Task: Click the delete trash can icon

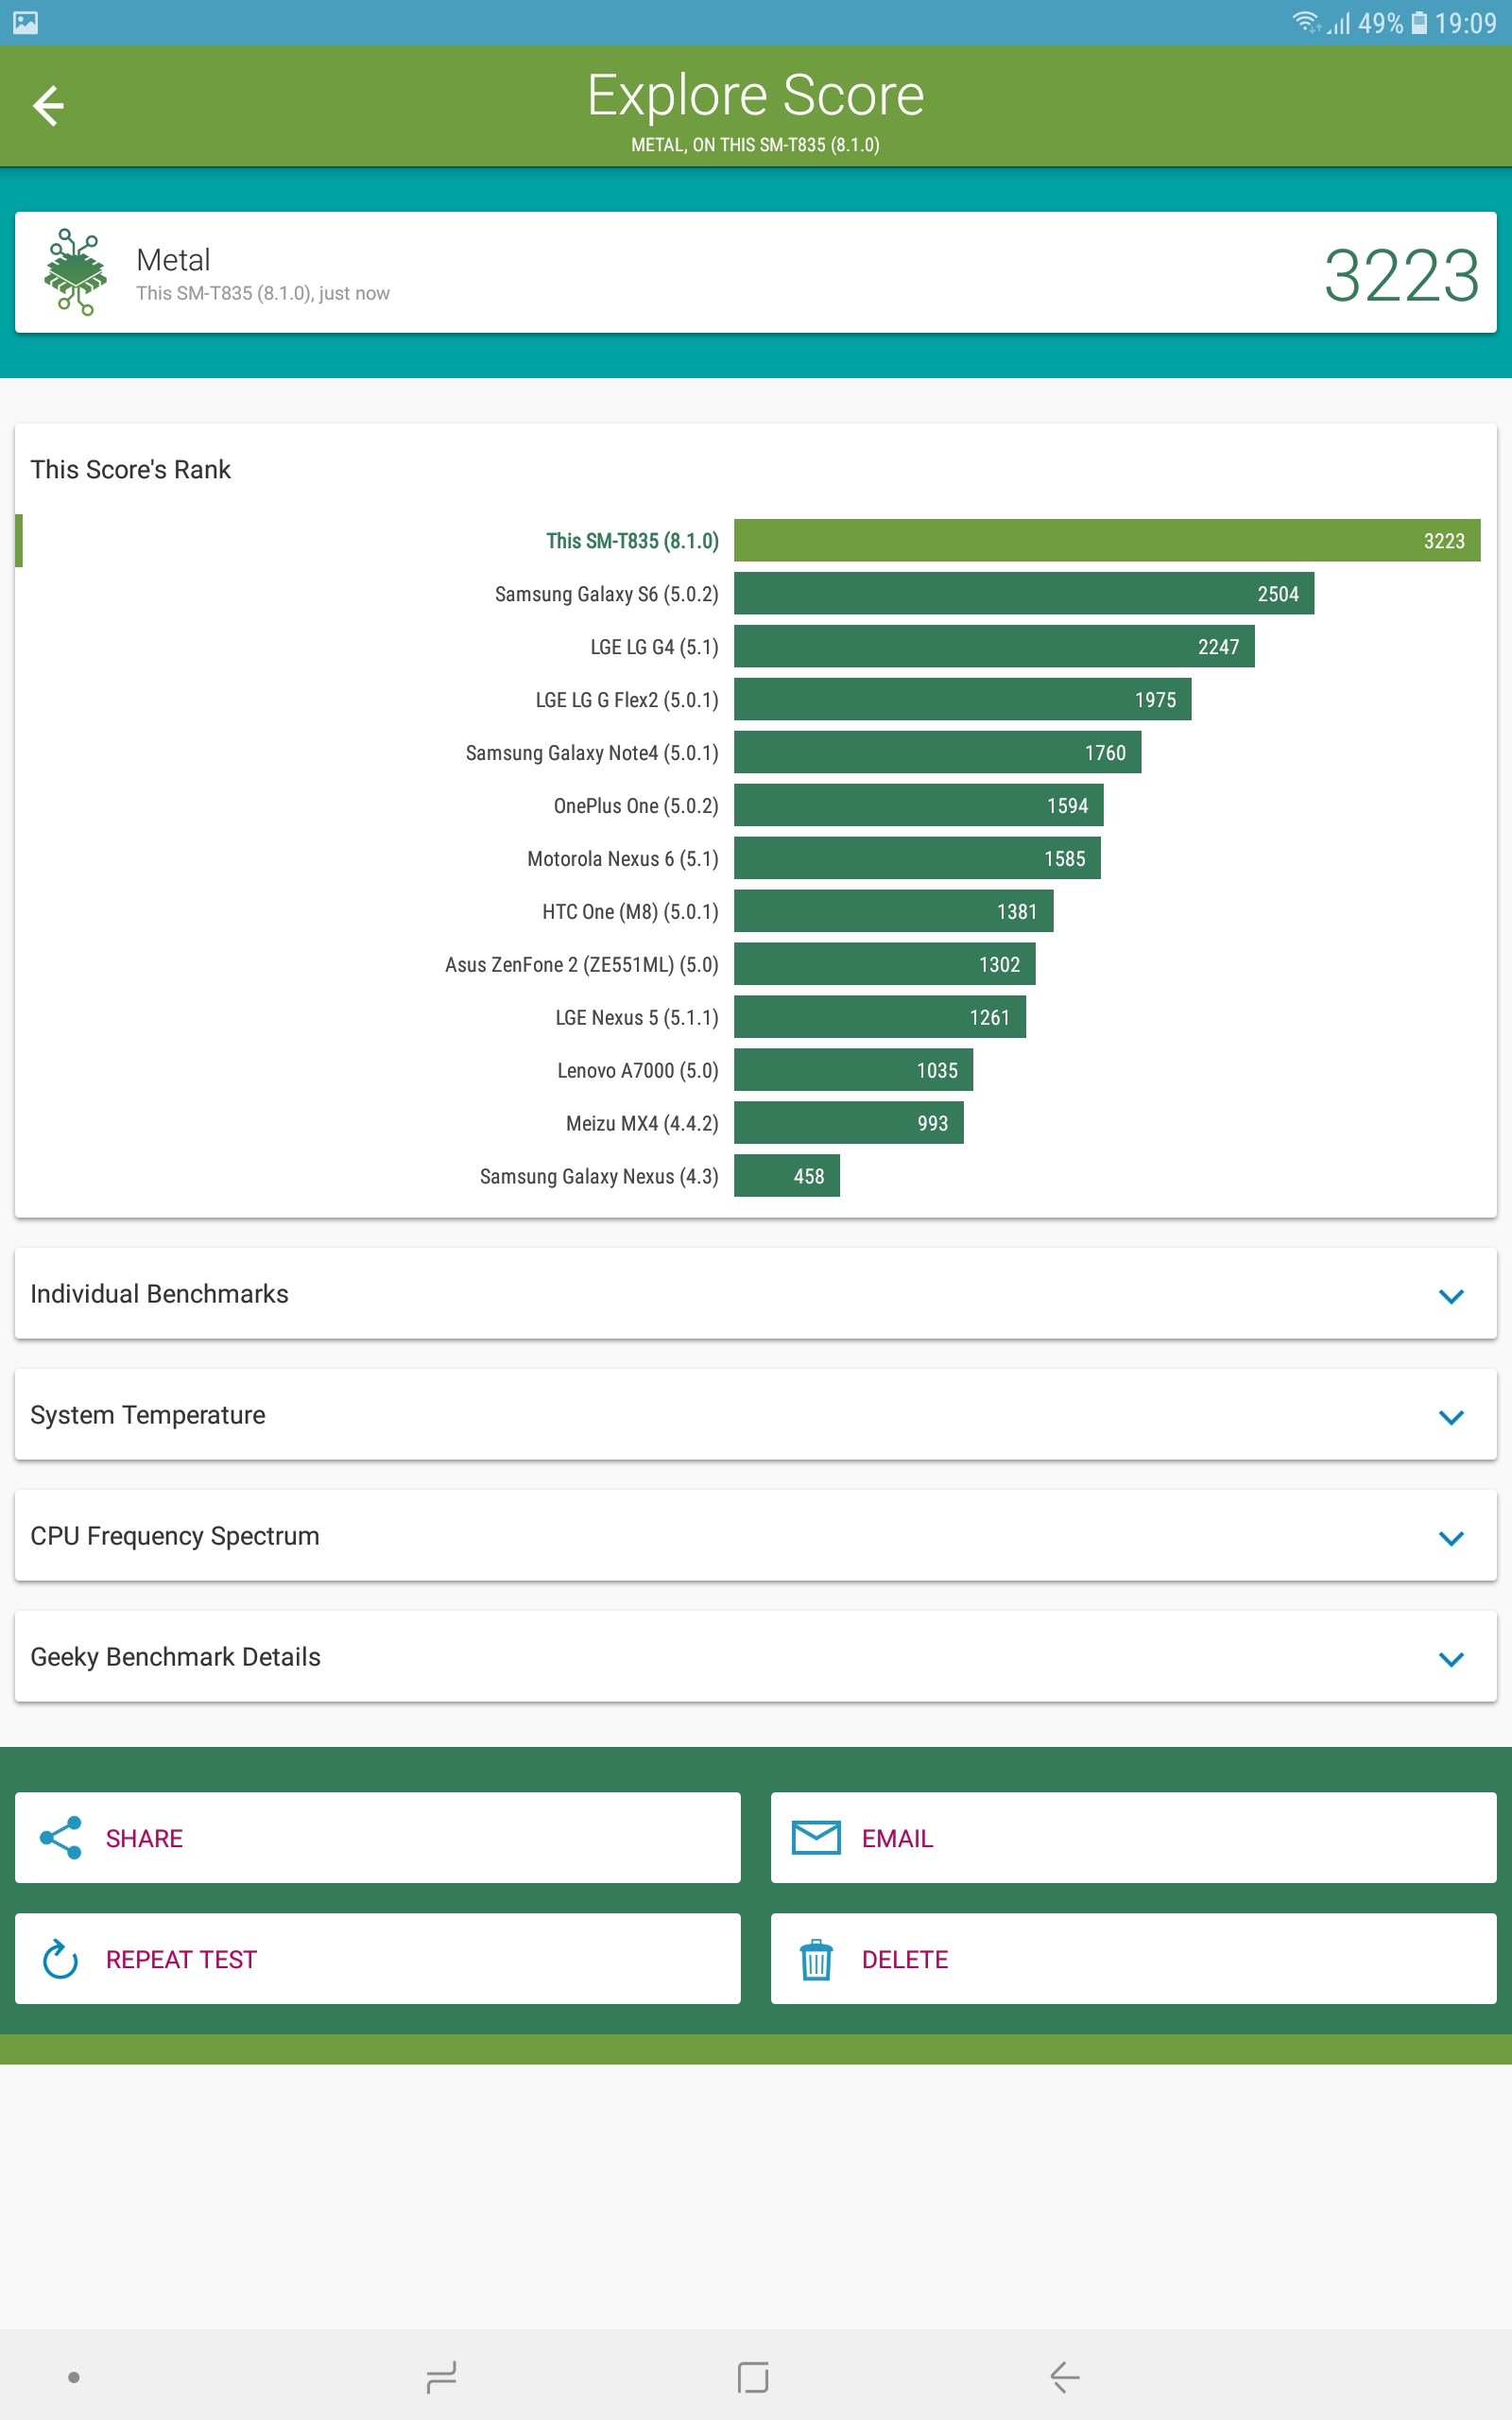Action: pyautogui.click(x=816, y=1959)
